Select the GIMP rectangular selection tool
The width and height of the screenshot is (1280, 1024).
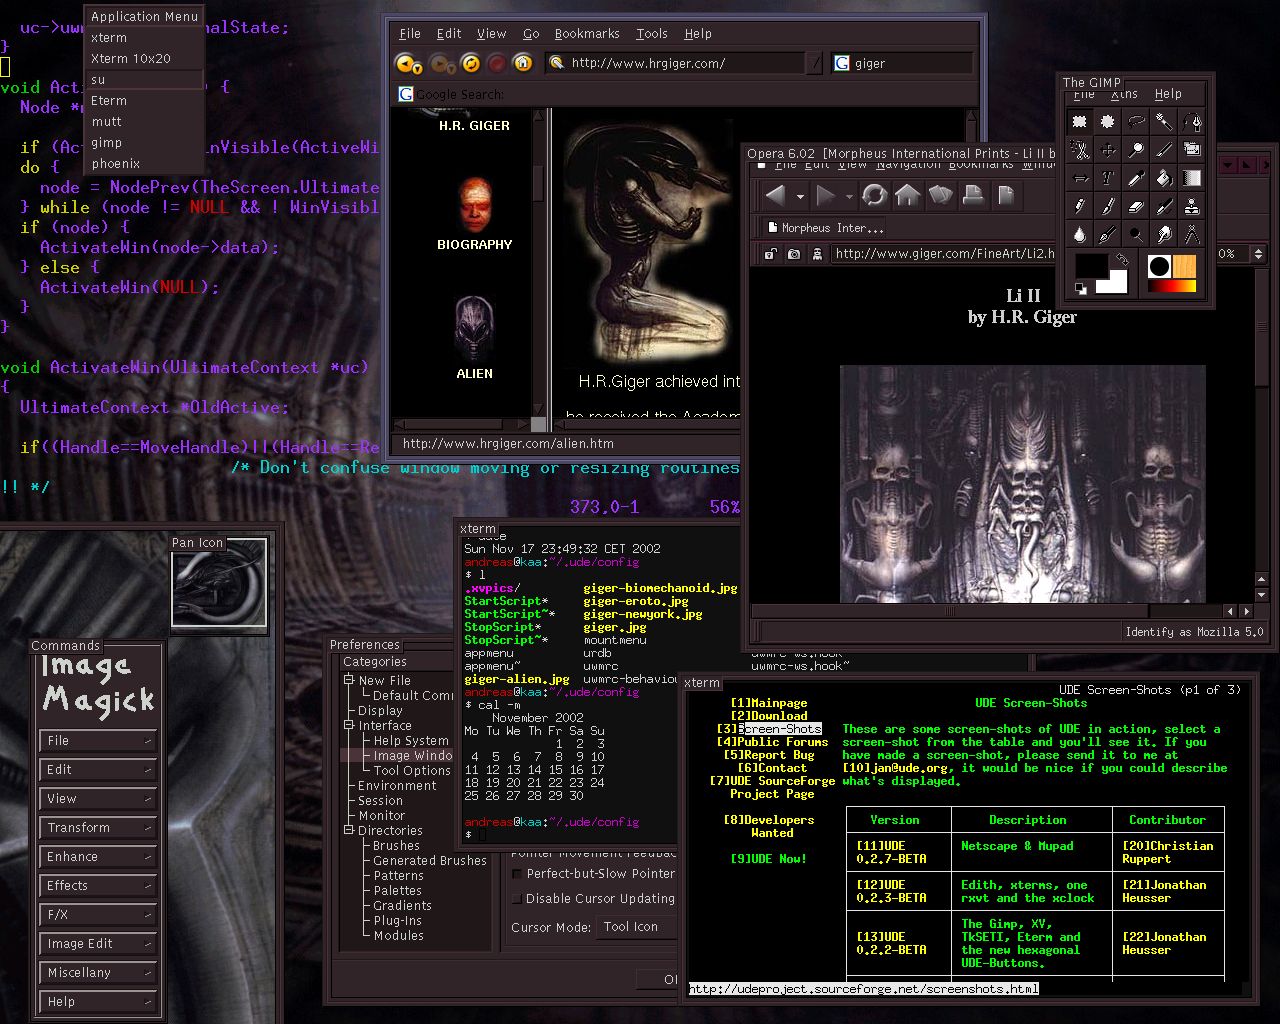pyautogui.click(x=1079, y=122)
